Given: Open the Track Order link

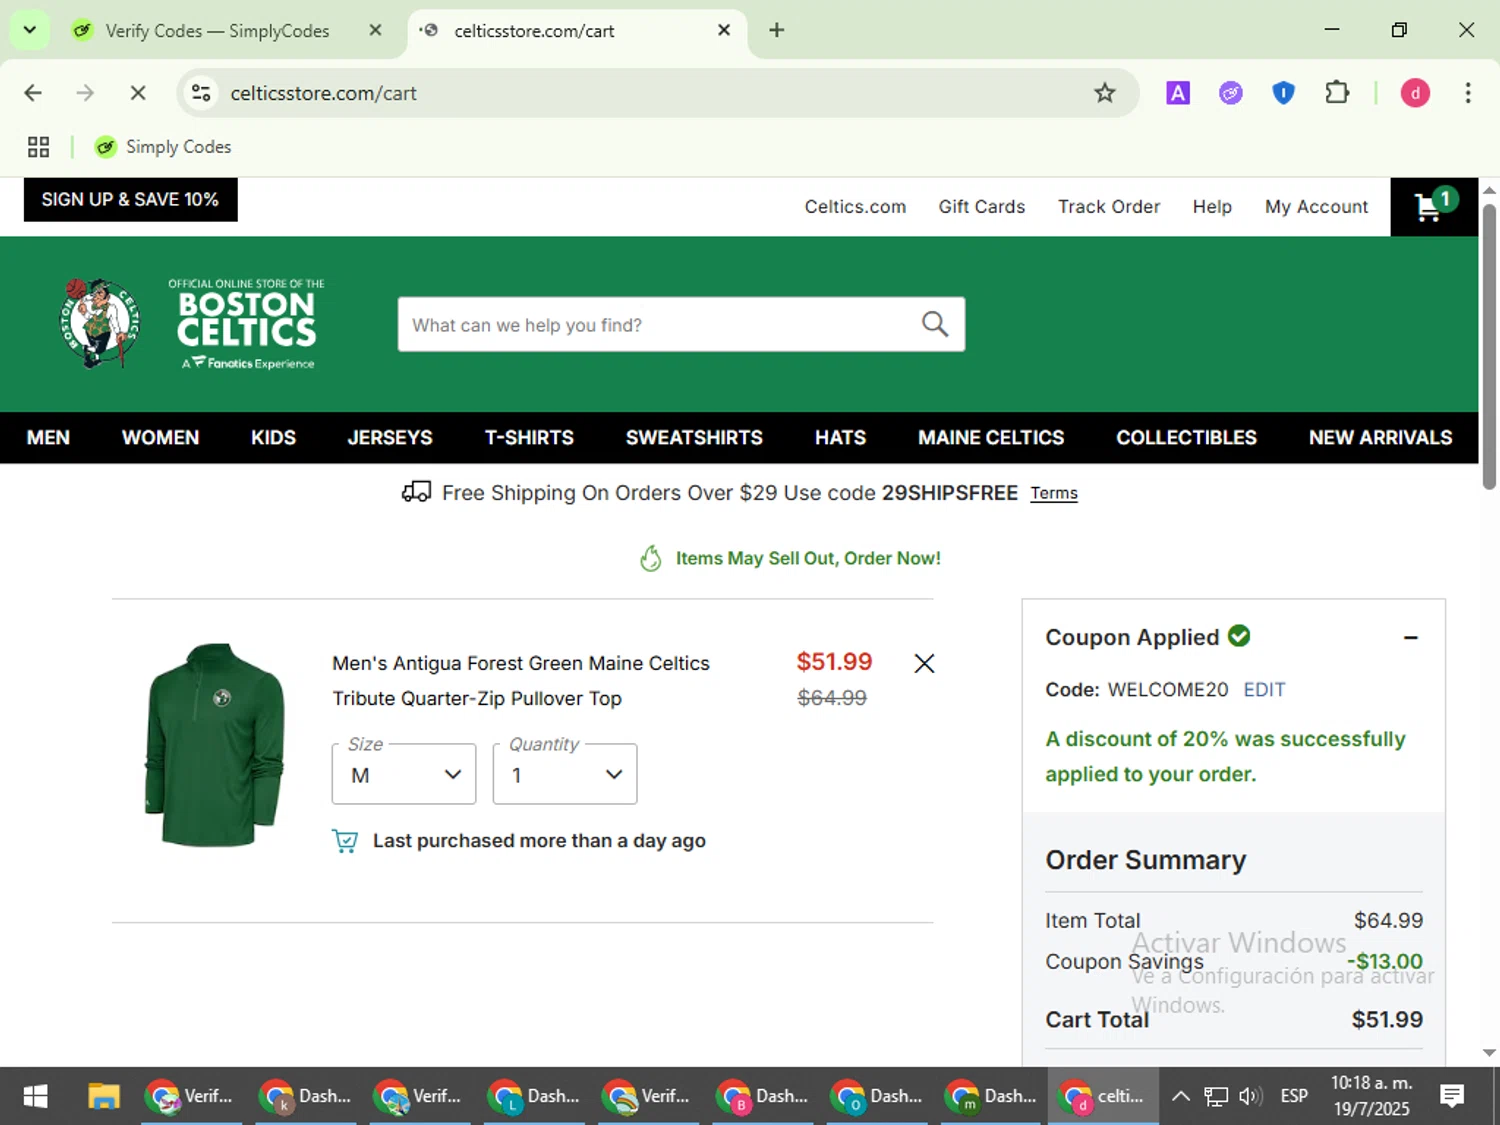Looking at the screenshot, I should tap(1109, 207).
